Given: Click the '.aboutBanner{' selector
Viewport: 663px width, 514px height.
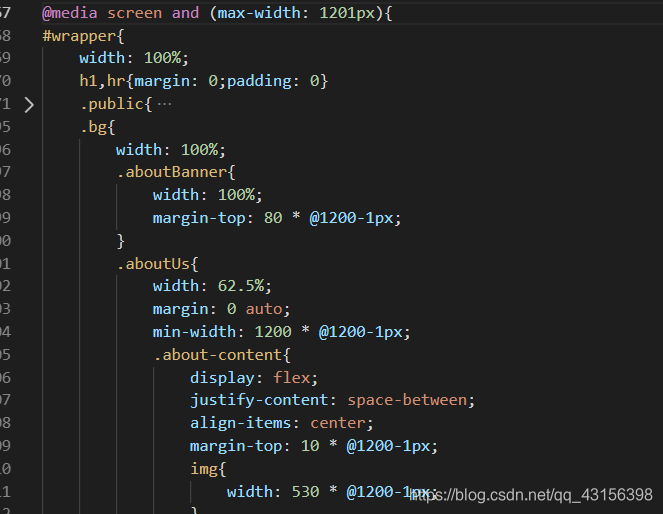Looking at the screenshot, I should [x=176, y=172].
